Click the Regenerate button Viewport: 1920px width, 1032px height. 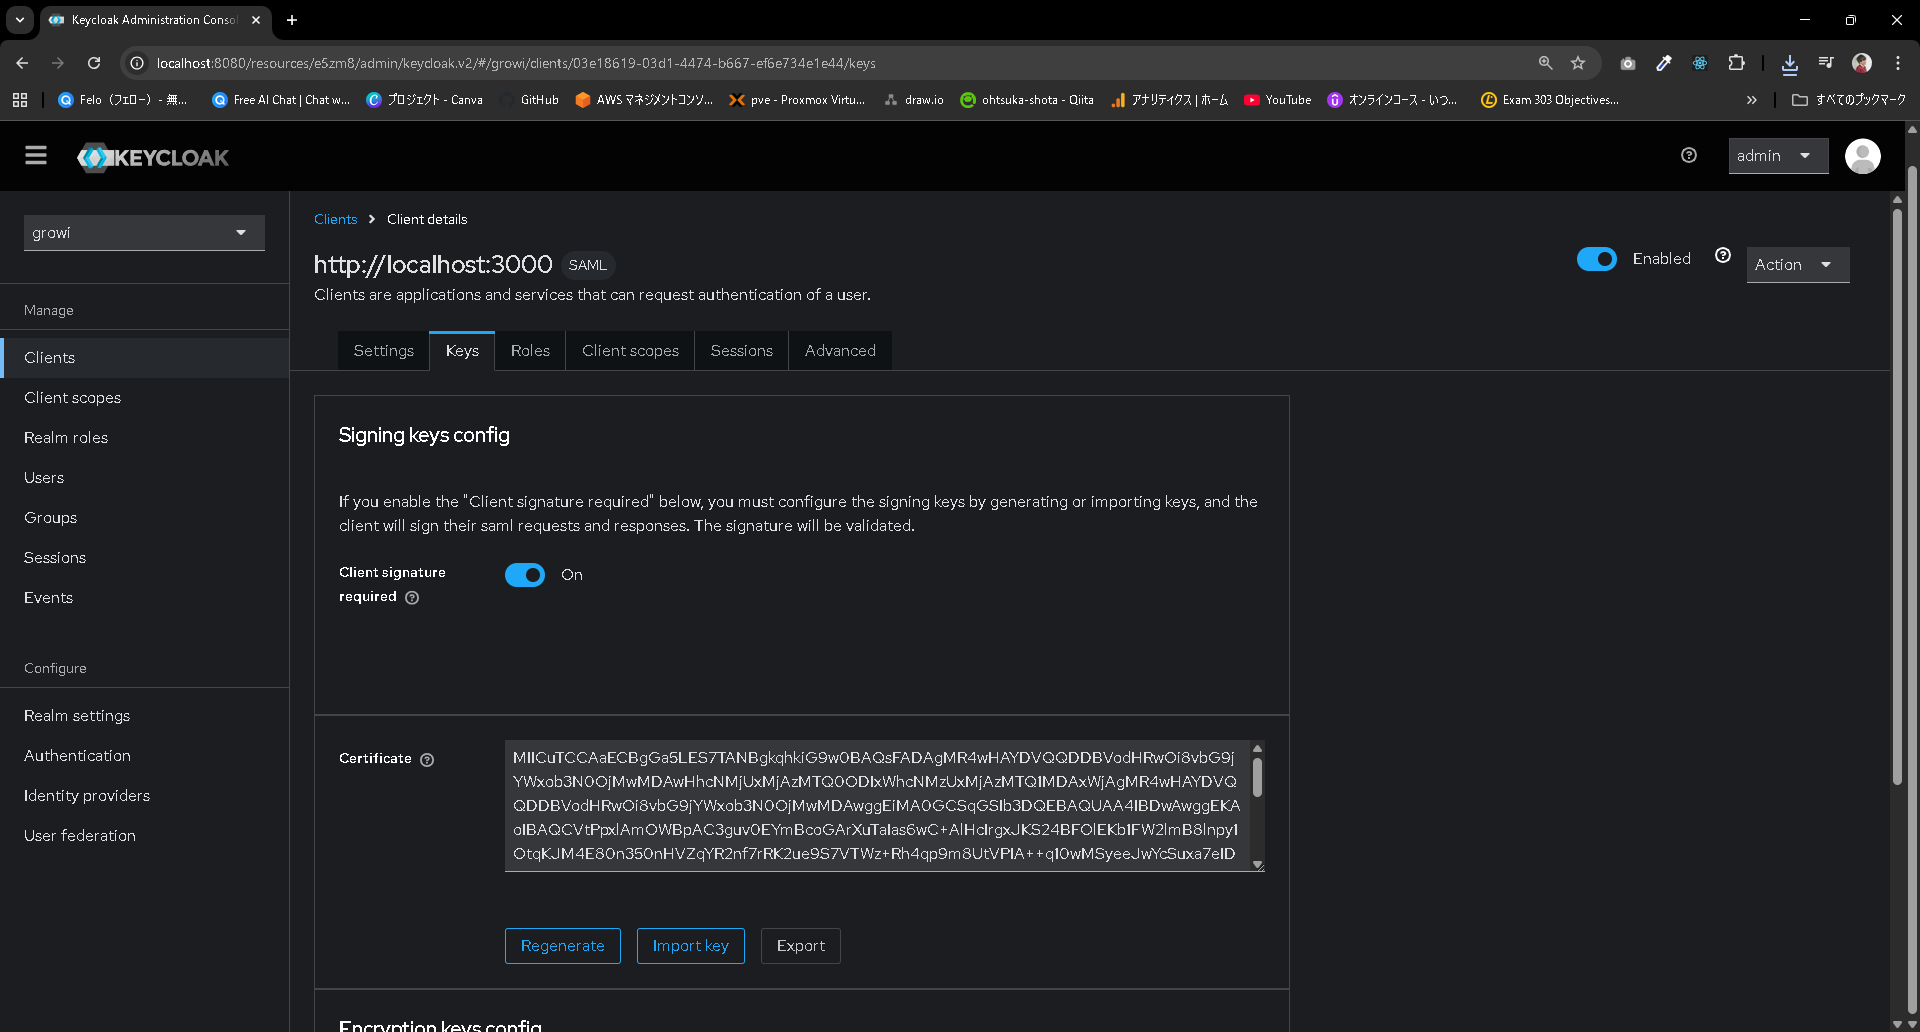[x=563, y=946]
